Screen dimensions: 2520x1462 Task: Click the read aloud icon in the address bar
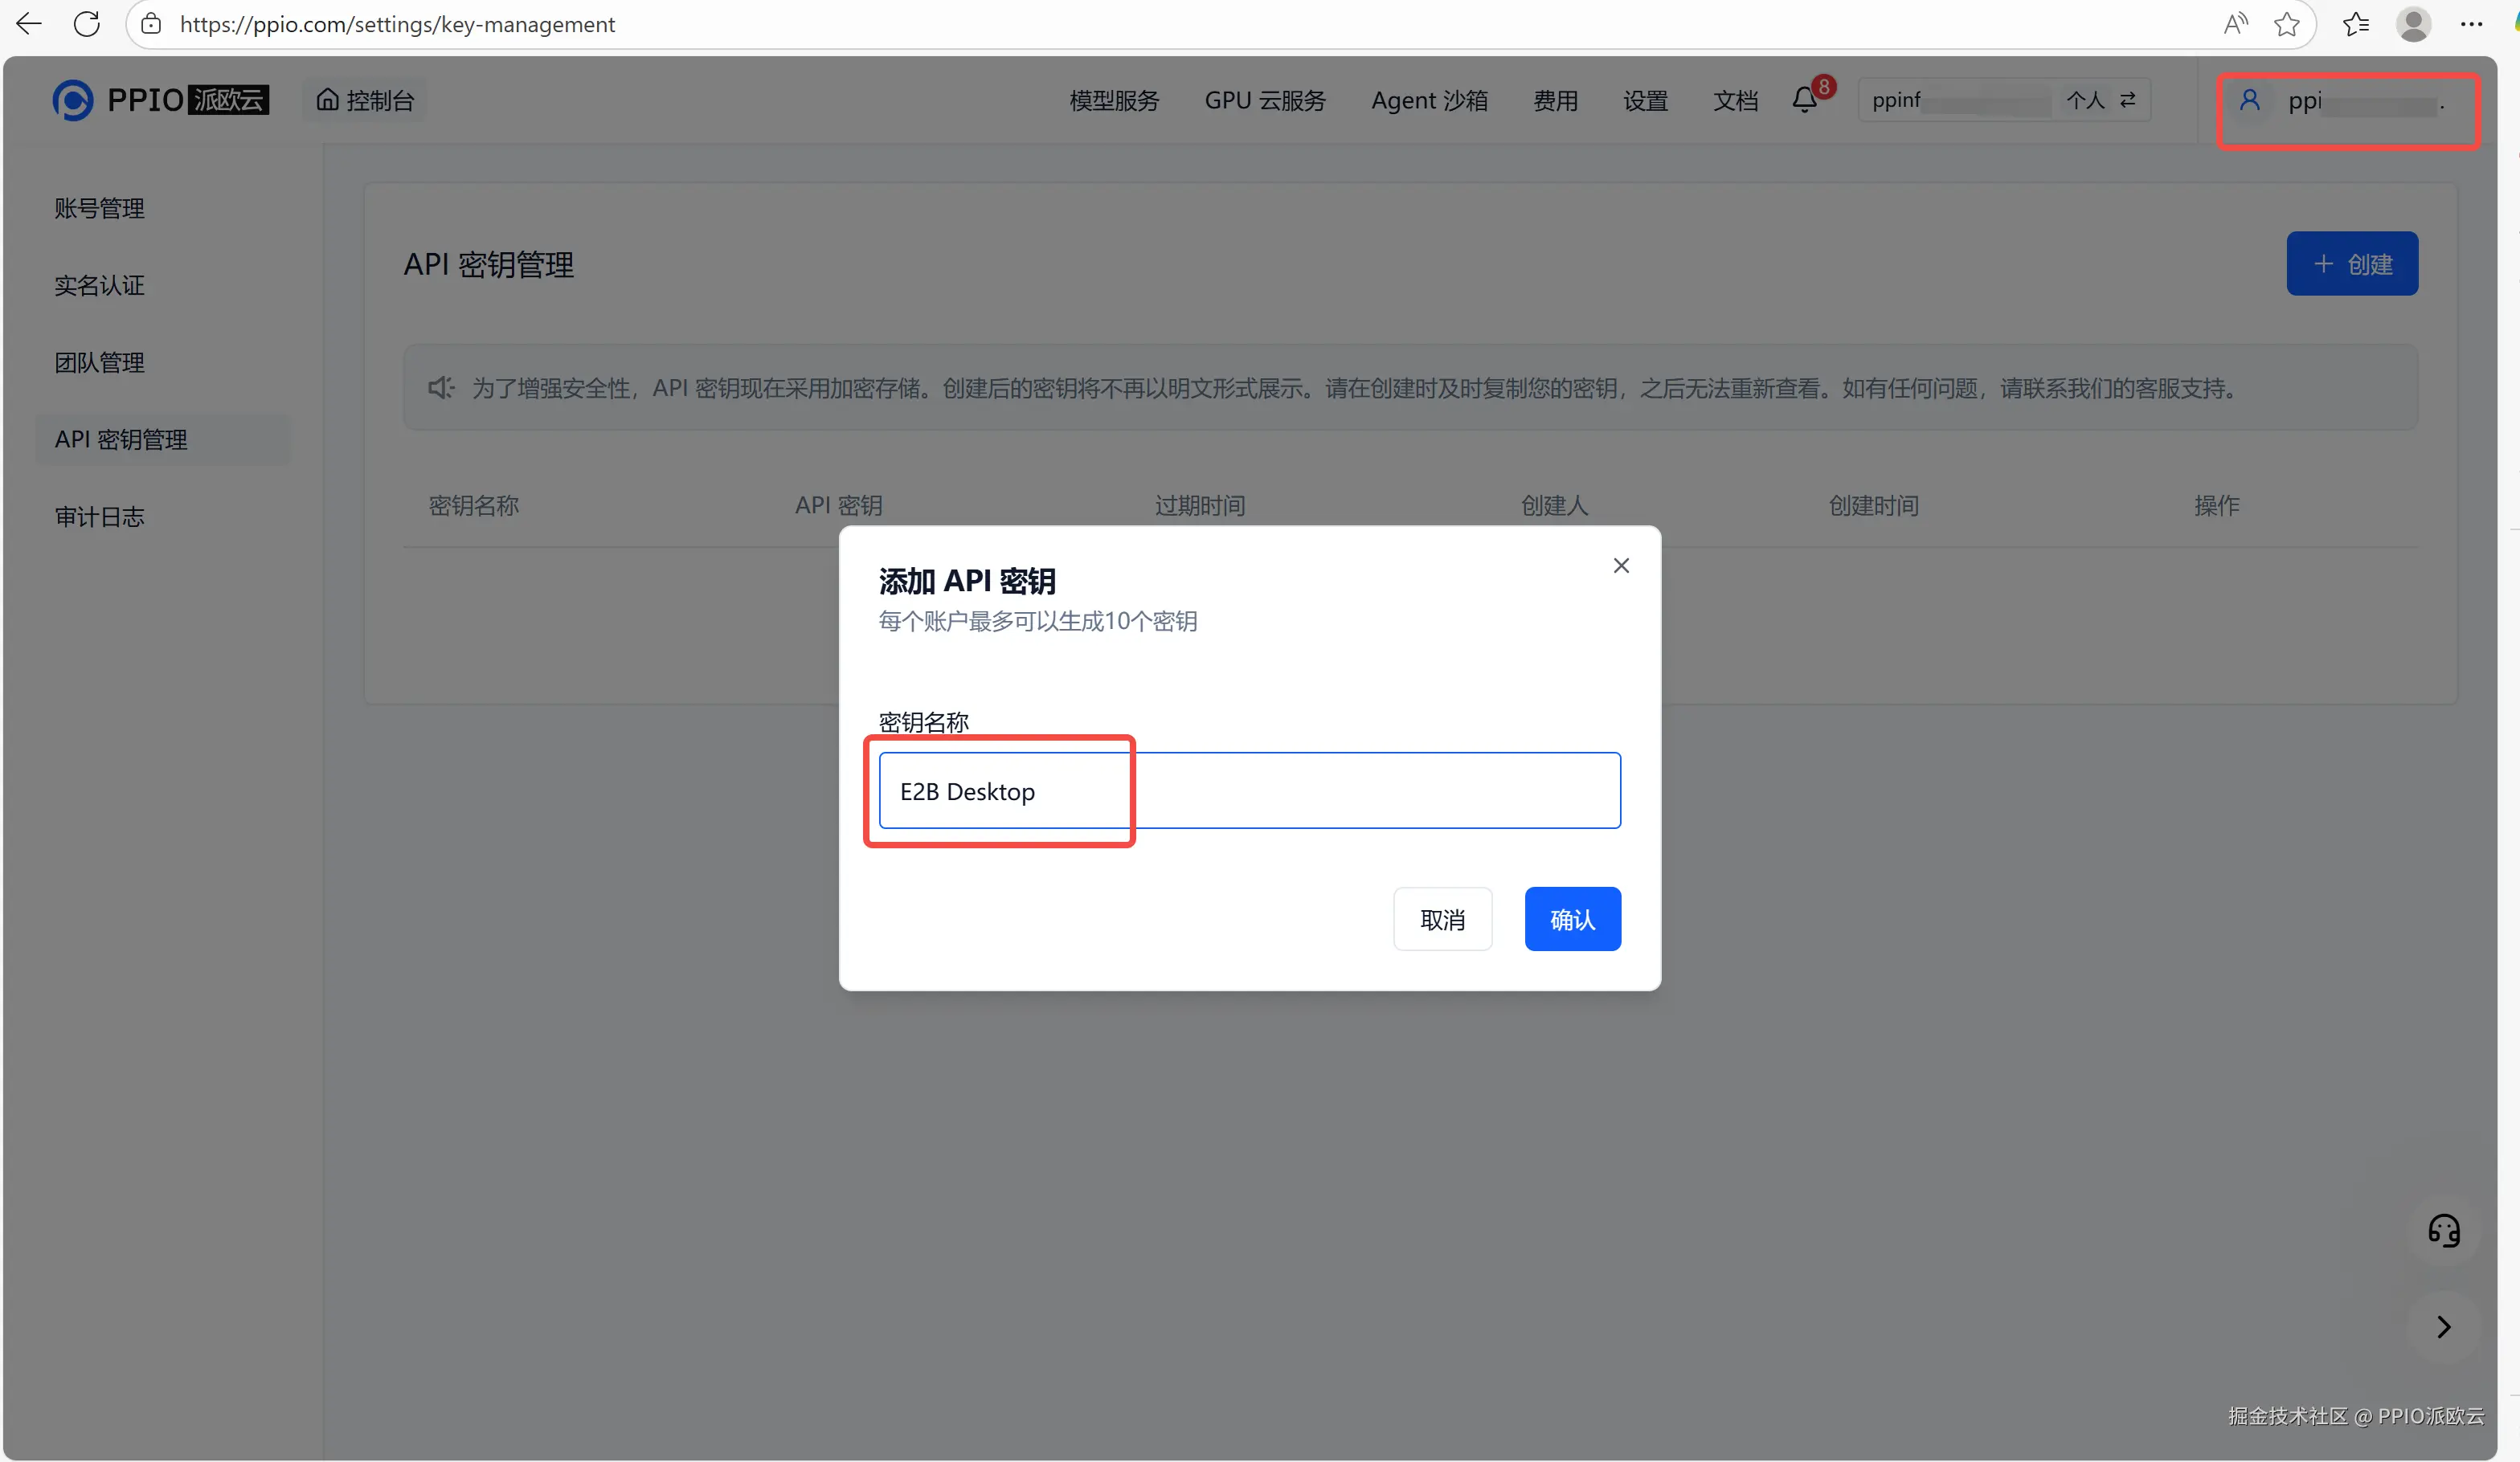2235,24
